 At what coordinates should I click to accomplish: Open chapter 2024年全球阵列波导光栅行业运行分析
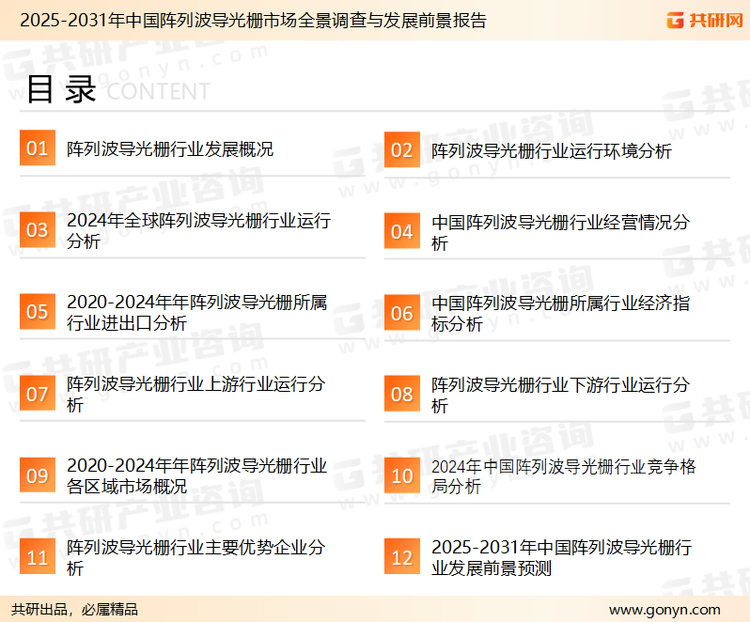coord(199,231)
